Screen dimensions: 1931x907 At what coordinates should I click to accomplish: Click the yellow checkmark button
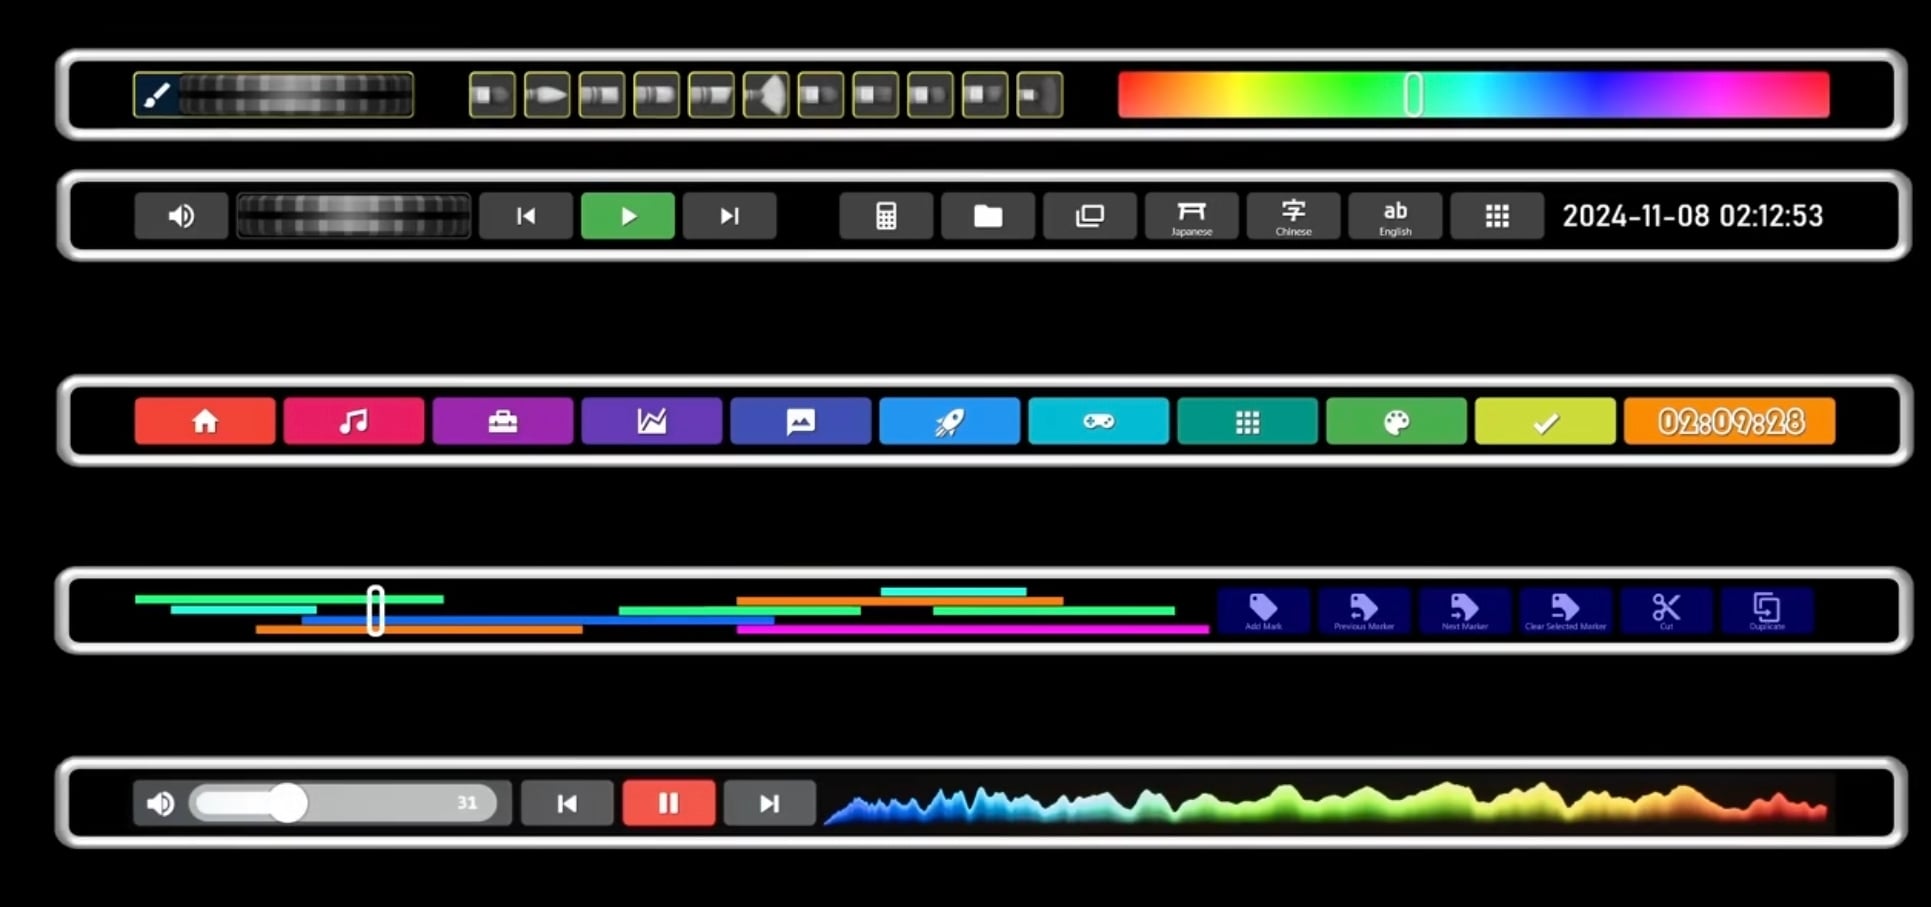coord(1546,421)
